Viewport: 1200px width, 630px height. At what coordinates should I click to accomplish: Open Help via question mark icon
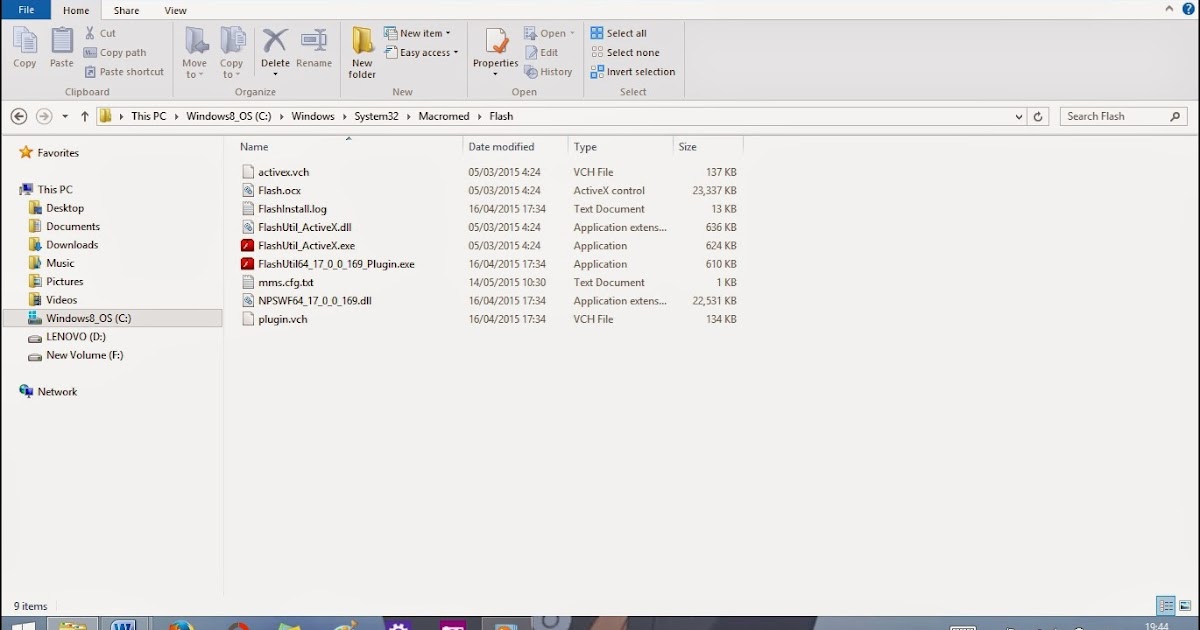tap(1188, 8)
